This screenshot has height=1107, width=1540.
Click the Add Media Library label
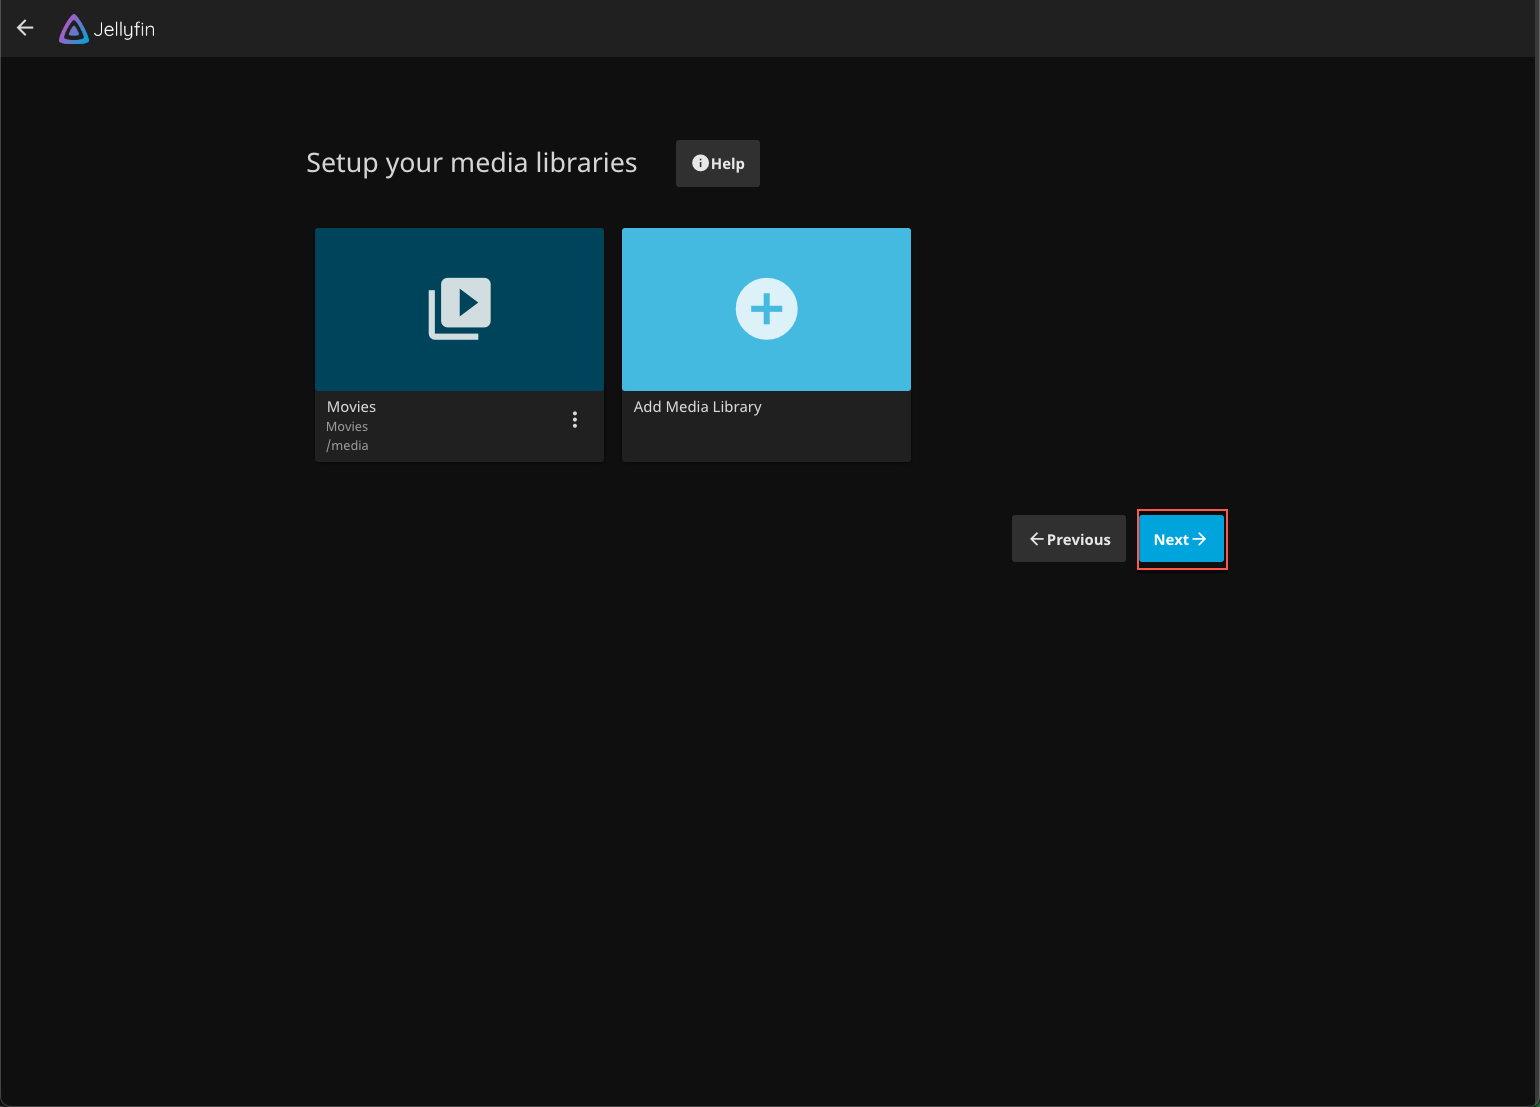point(697,407)
